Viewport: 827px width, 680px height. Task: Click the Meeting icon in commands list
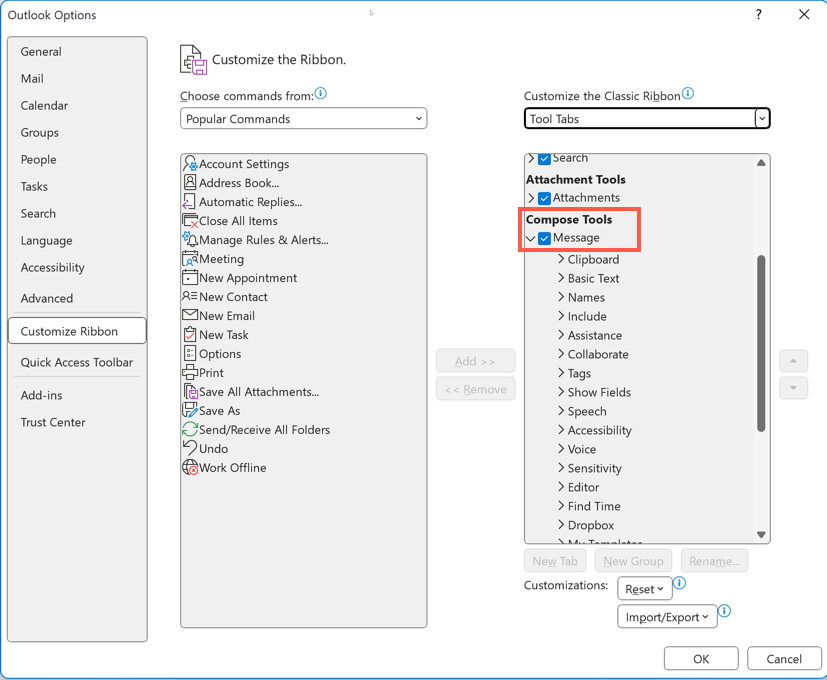pos(190,258)
